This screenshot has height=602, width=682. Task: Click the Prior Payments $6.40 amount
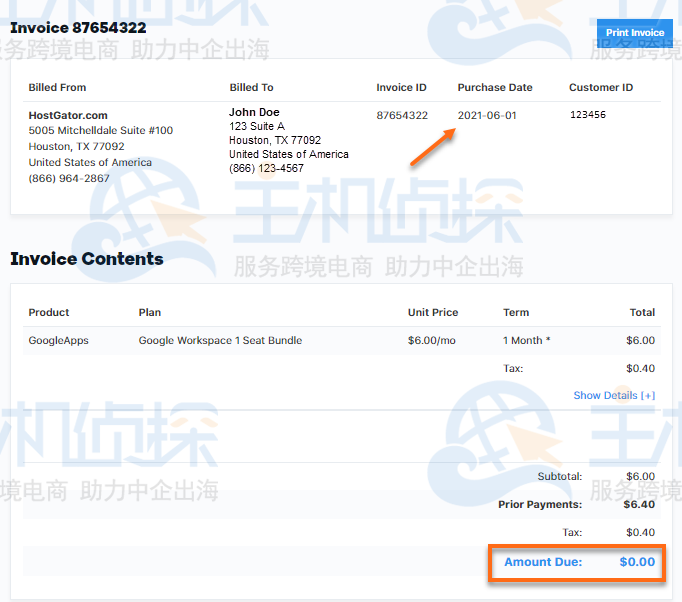coord(639,504)
